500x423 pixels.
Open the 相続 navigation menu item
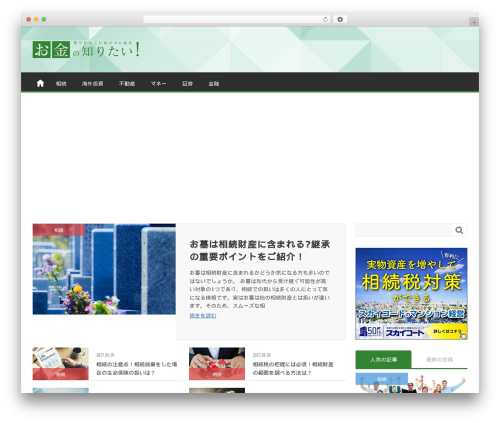[x=61, y=84]
